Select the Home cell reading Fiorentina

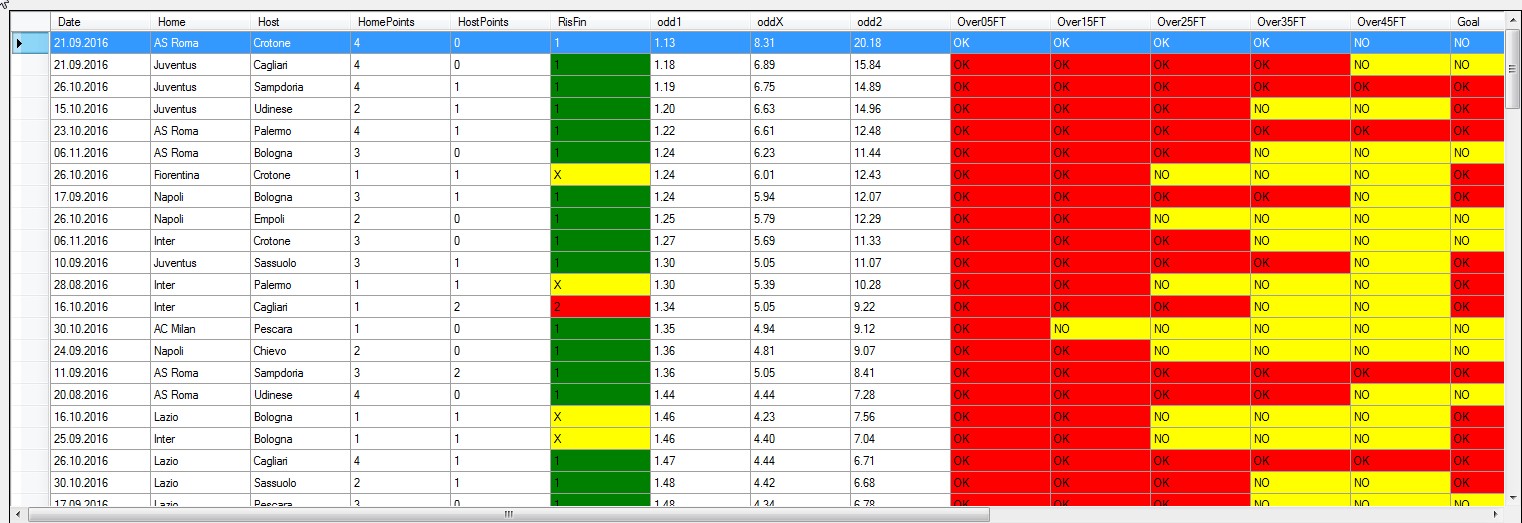[200, 175]
